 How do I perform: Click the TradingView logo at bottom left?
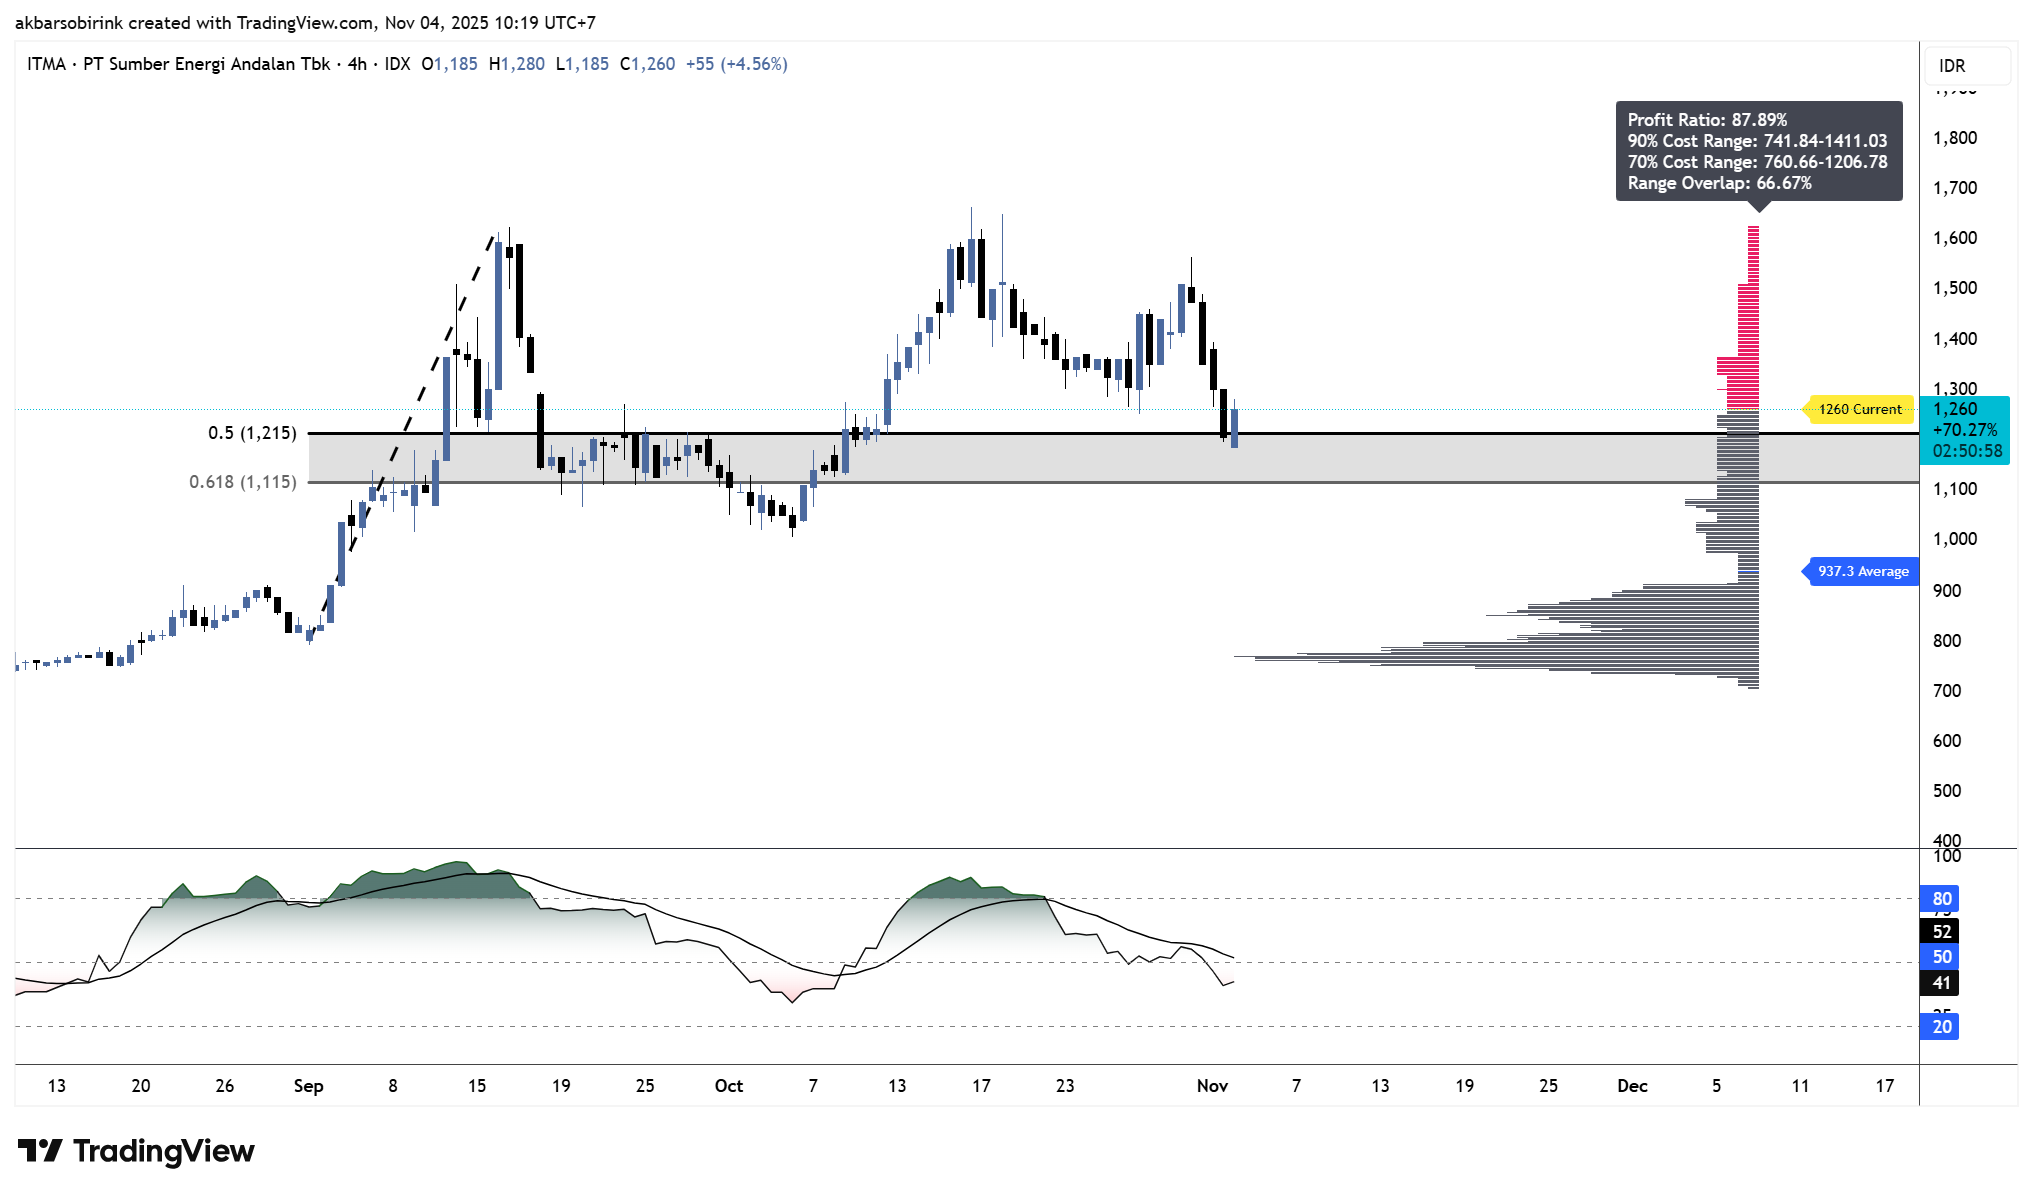(136, 1151)
